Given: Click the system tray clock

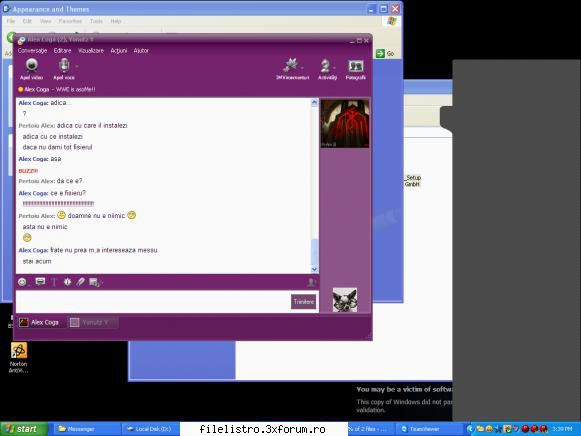Looking at the screenshot, I should click(562, 429).
